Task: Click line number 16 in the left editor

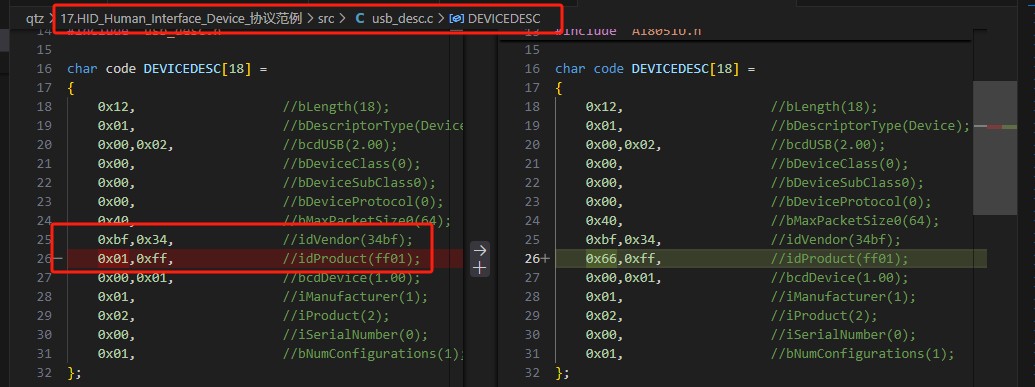Action: (44, 69)
